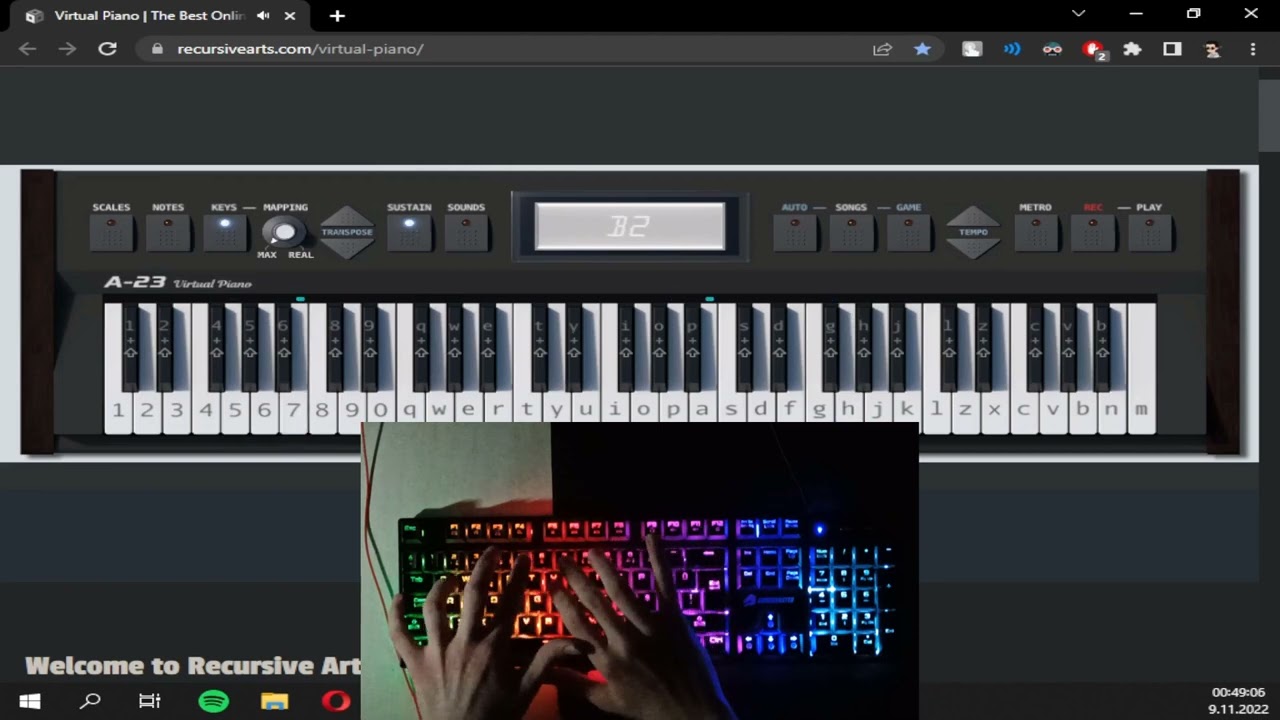Open the red ad-blocker extension icon

[1093, 49]
